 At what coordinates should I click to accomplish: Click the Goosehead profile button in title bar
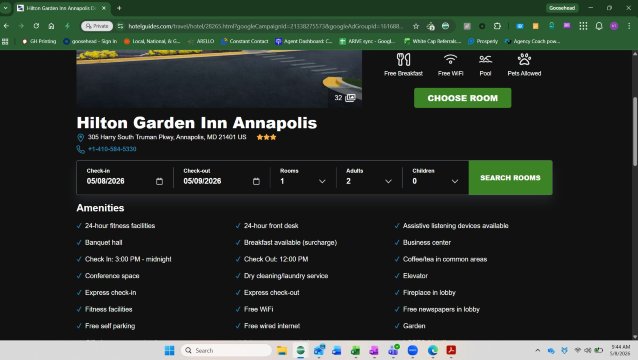(562, 8)
